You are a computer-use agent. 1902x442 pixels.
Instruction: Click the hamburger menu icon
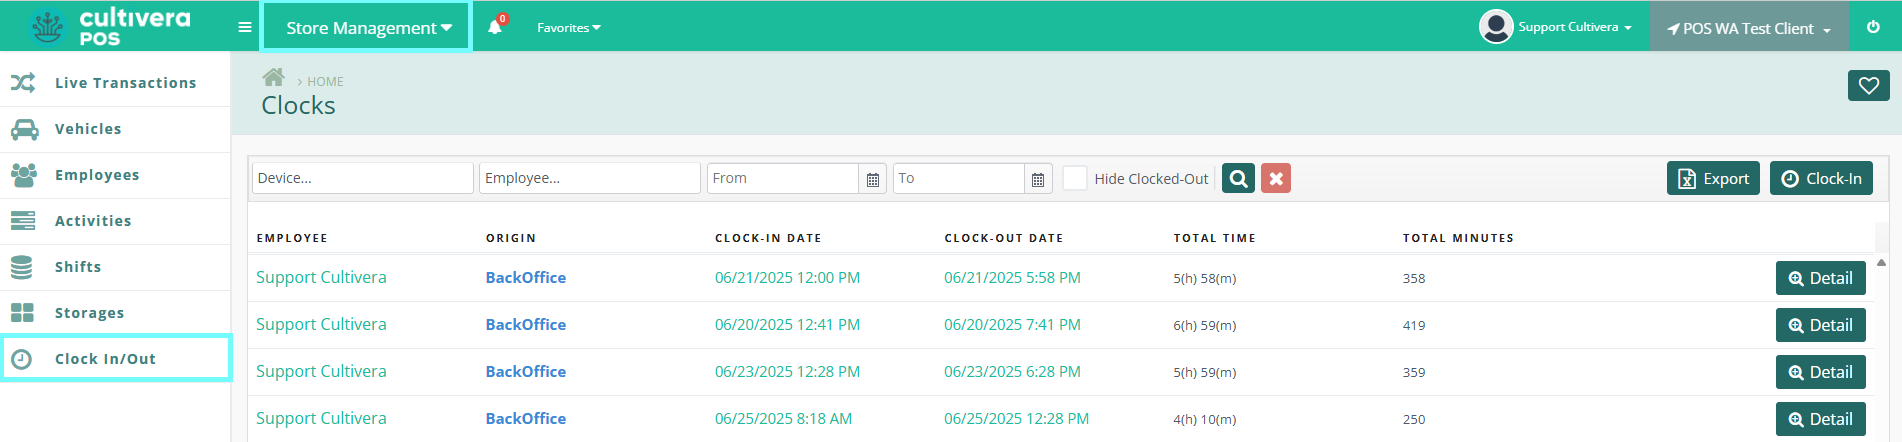[x=245, y=27]
